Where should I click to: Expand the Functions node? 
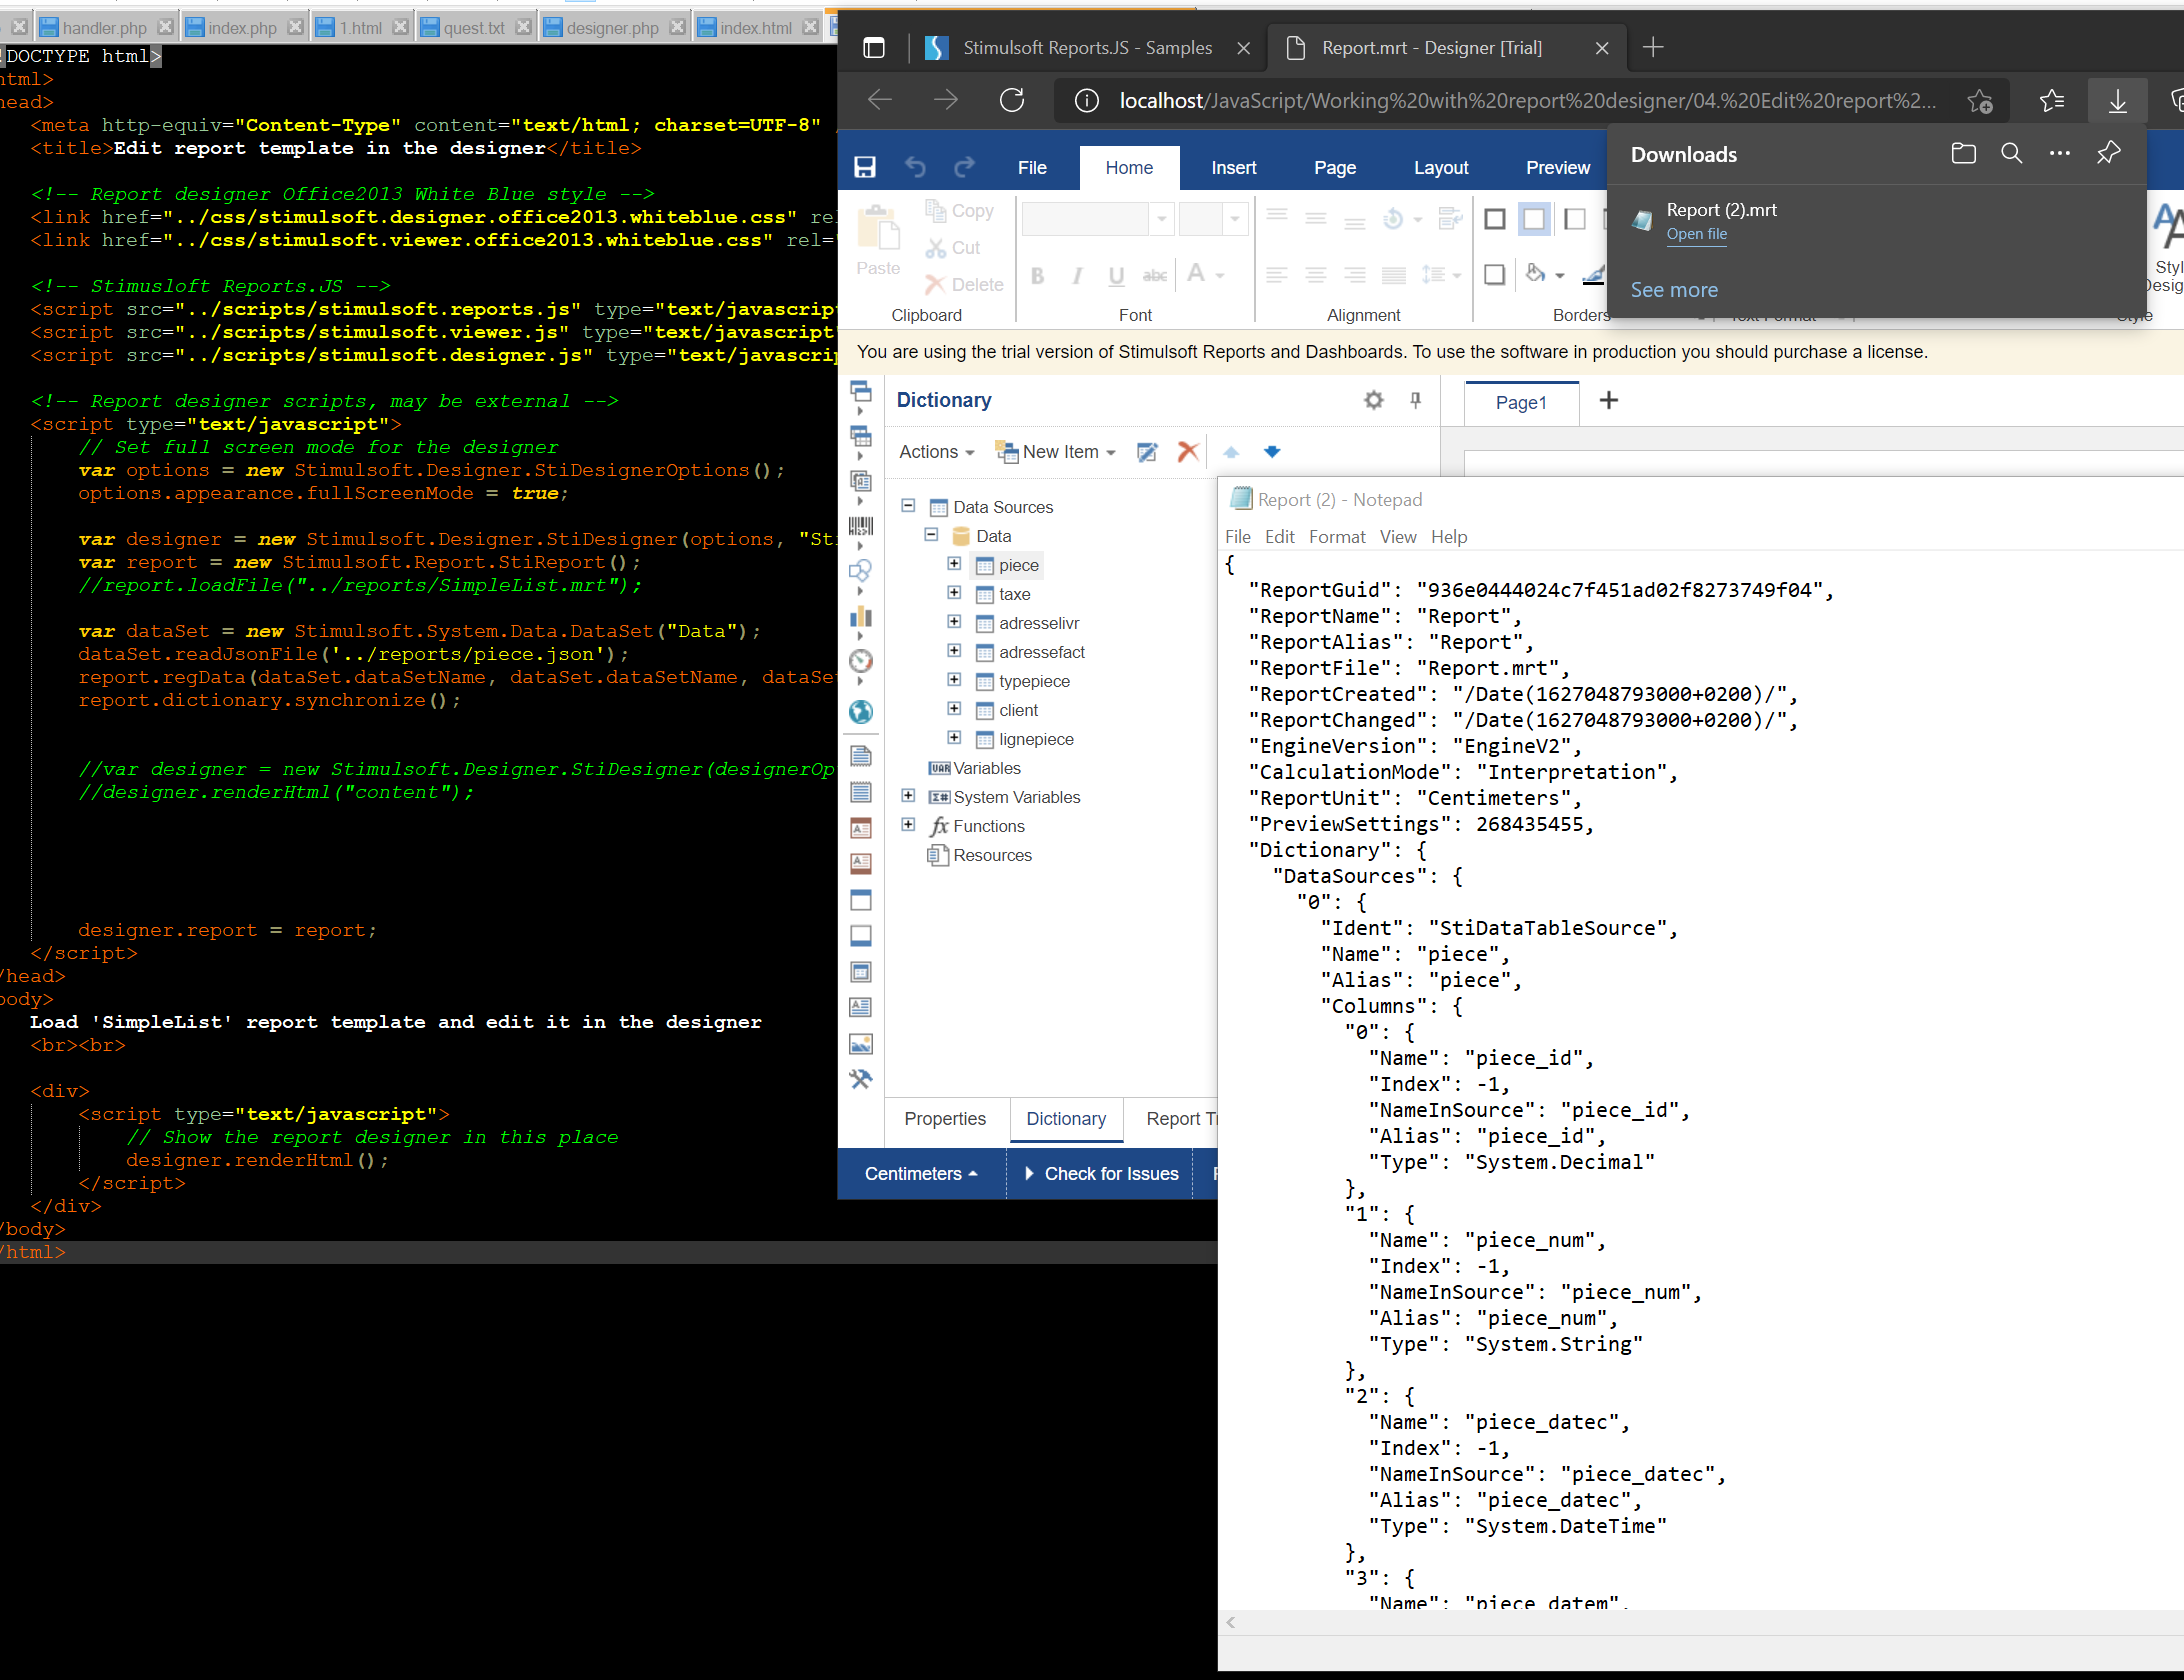tap(908, 825)
